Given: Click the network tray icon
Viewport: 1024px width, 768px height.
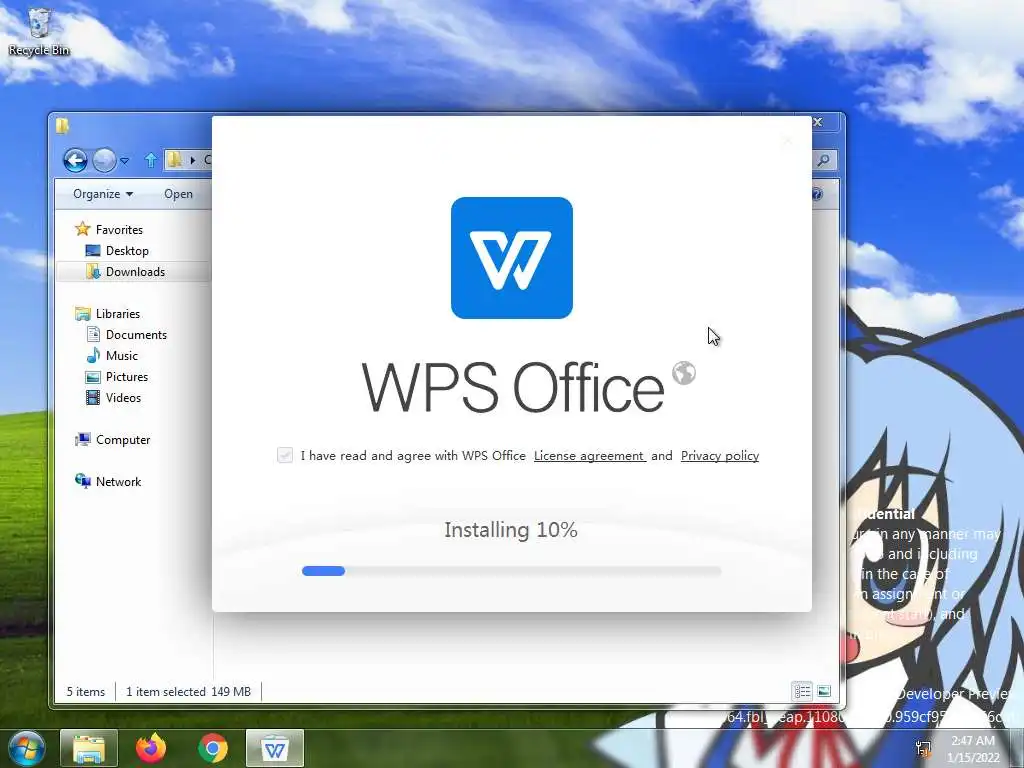Looking at the screenshot, I should (x=923, y=748).
